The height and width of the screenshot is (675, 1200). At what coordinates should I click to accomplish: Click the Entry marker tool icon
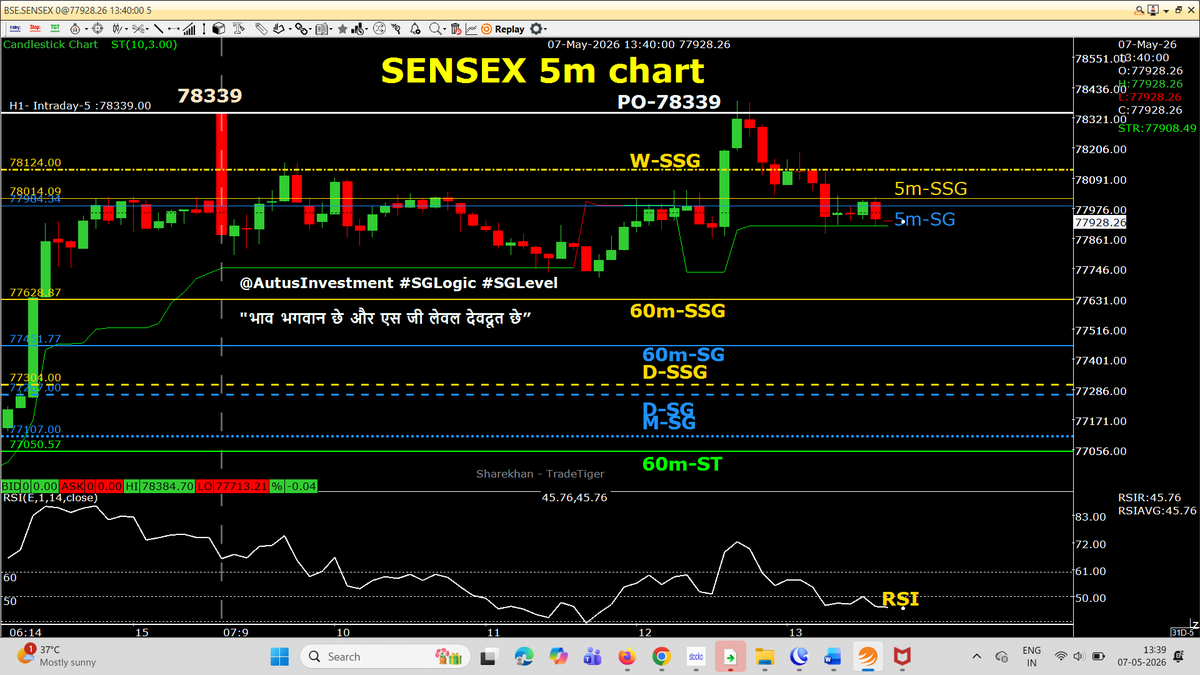(15, 29)
